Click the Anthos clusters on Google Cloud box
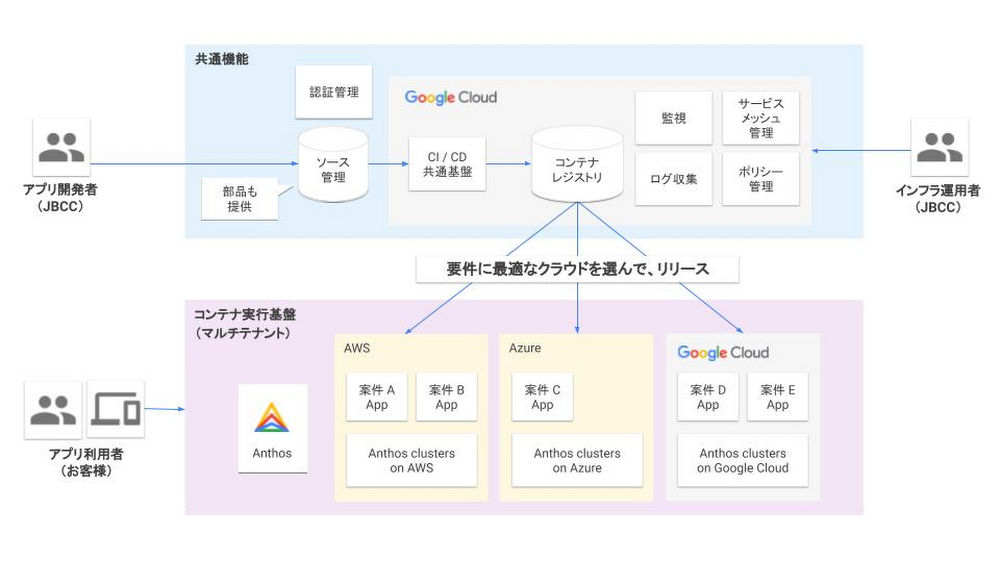Viewport: 1000px width, 562px height. coord(742,461)
